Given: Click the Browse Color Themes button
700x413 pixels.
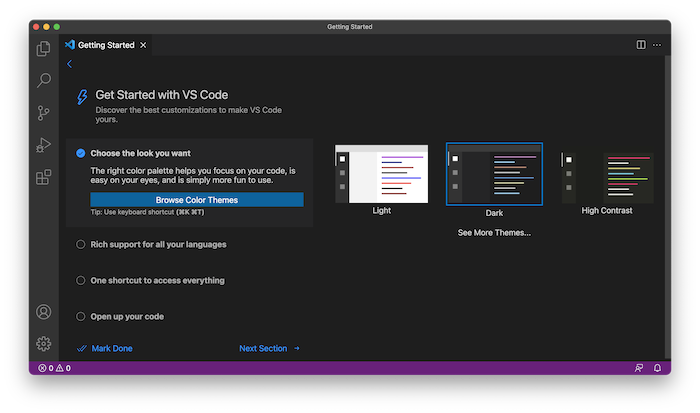Looking at the screenshot, I should tap(197, 200).
